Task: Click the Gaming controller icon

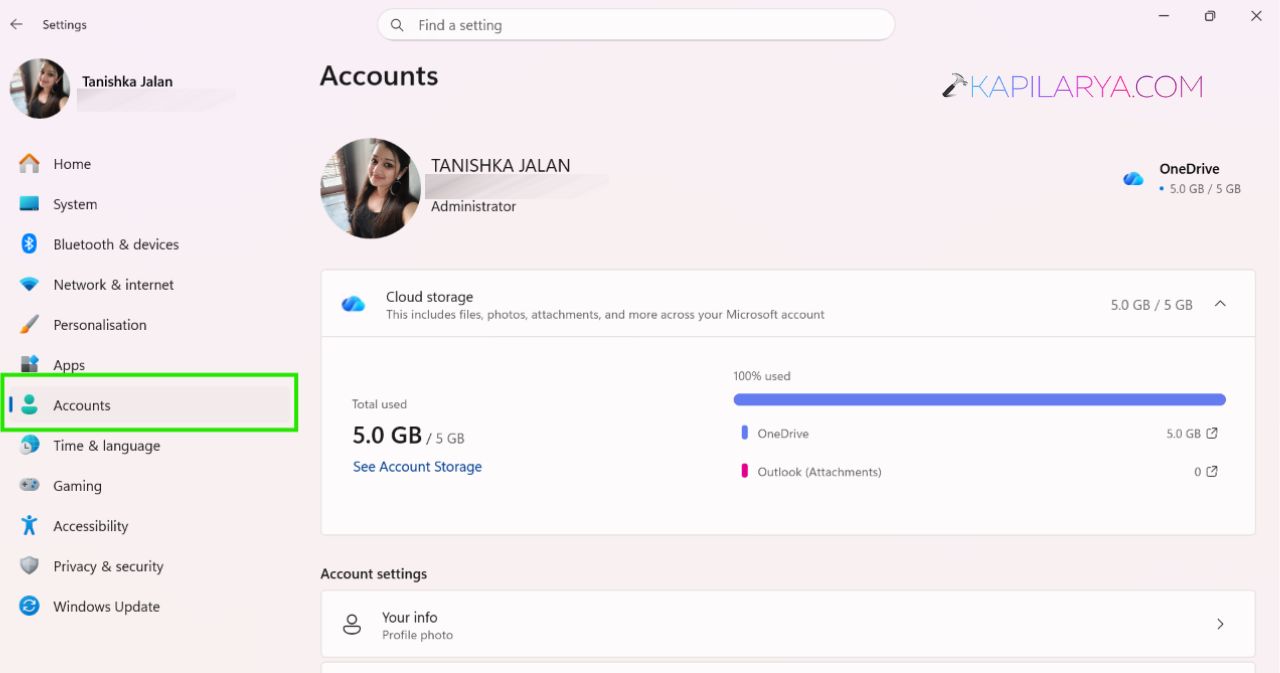Action: 30,485
